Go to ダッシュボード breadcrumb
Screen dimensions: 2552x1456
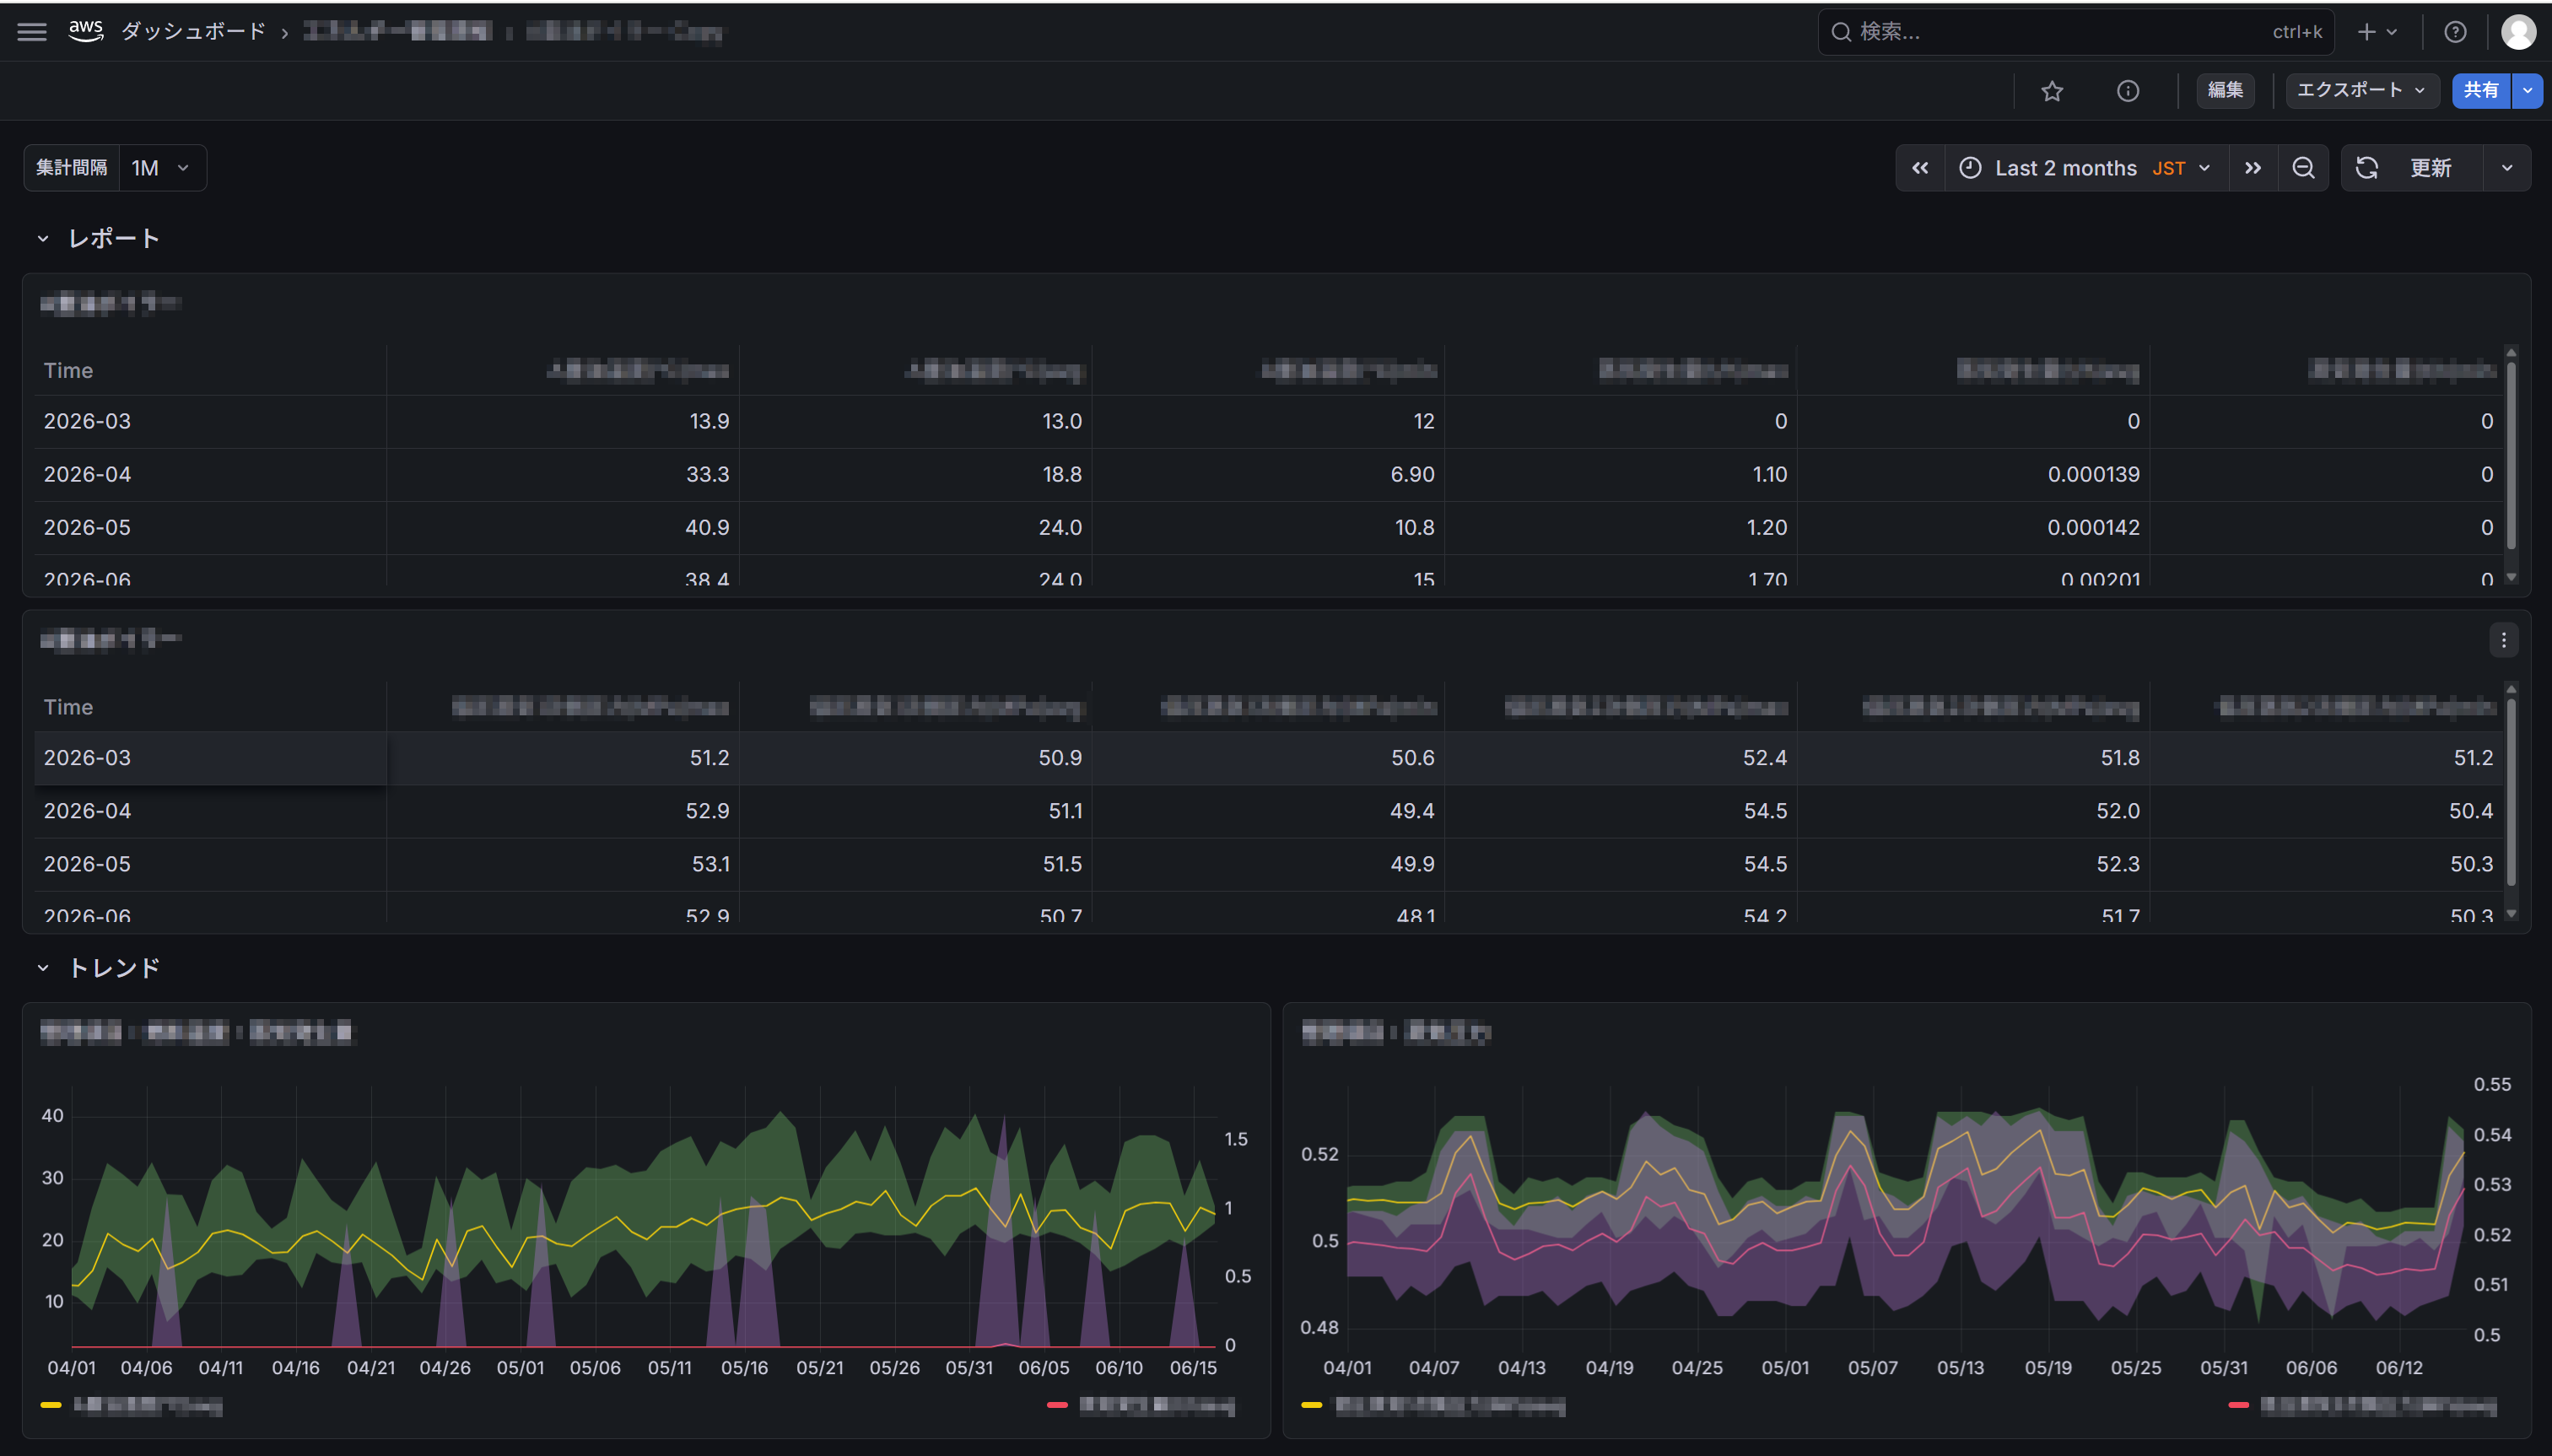click(193, 32)
